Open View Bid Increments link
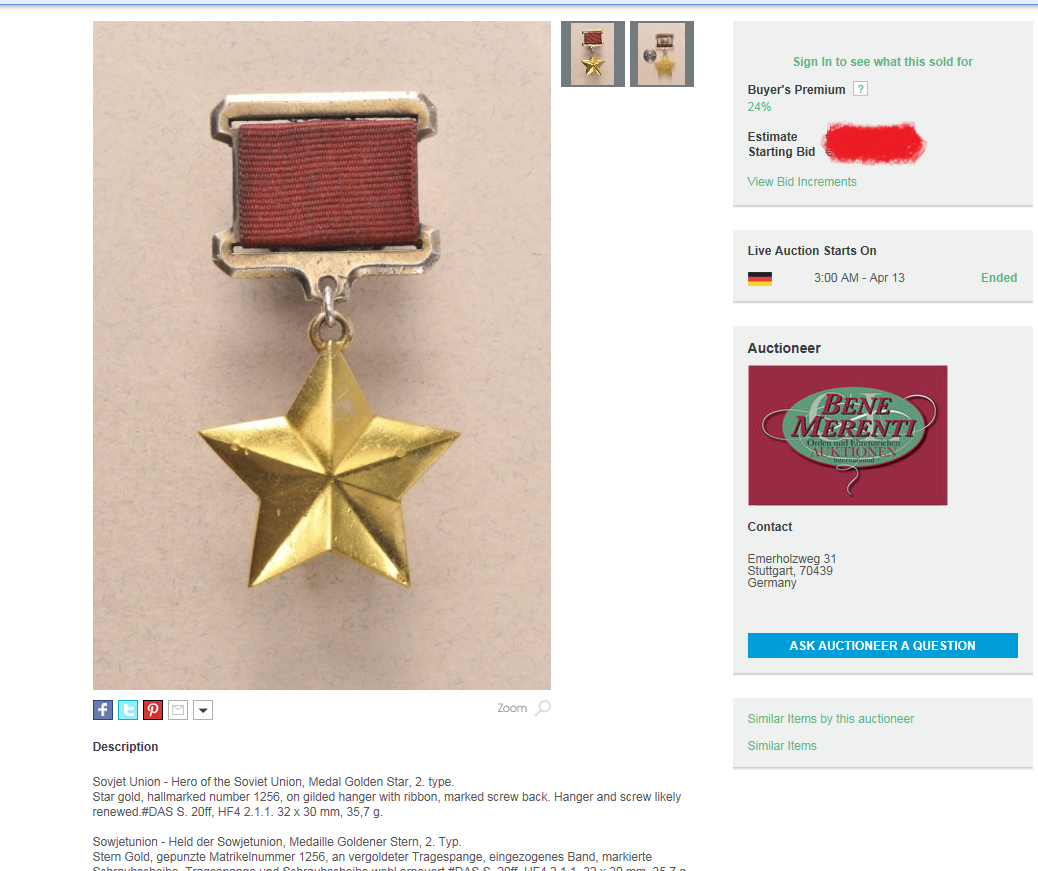Image resolution: width=1038 pixels, height=871 pixels. 802,181
